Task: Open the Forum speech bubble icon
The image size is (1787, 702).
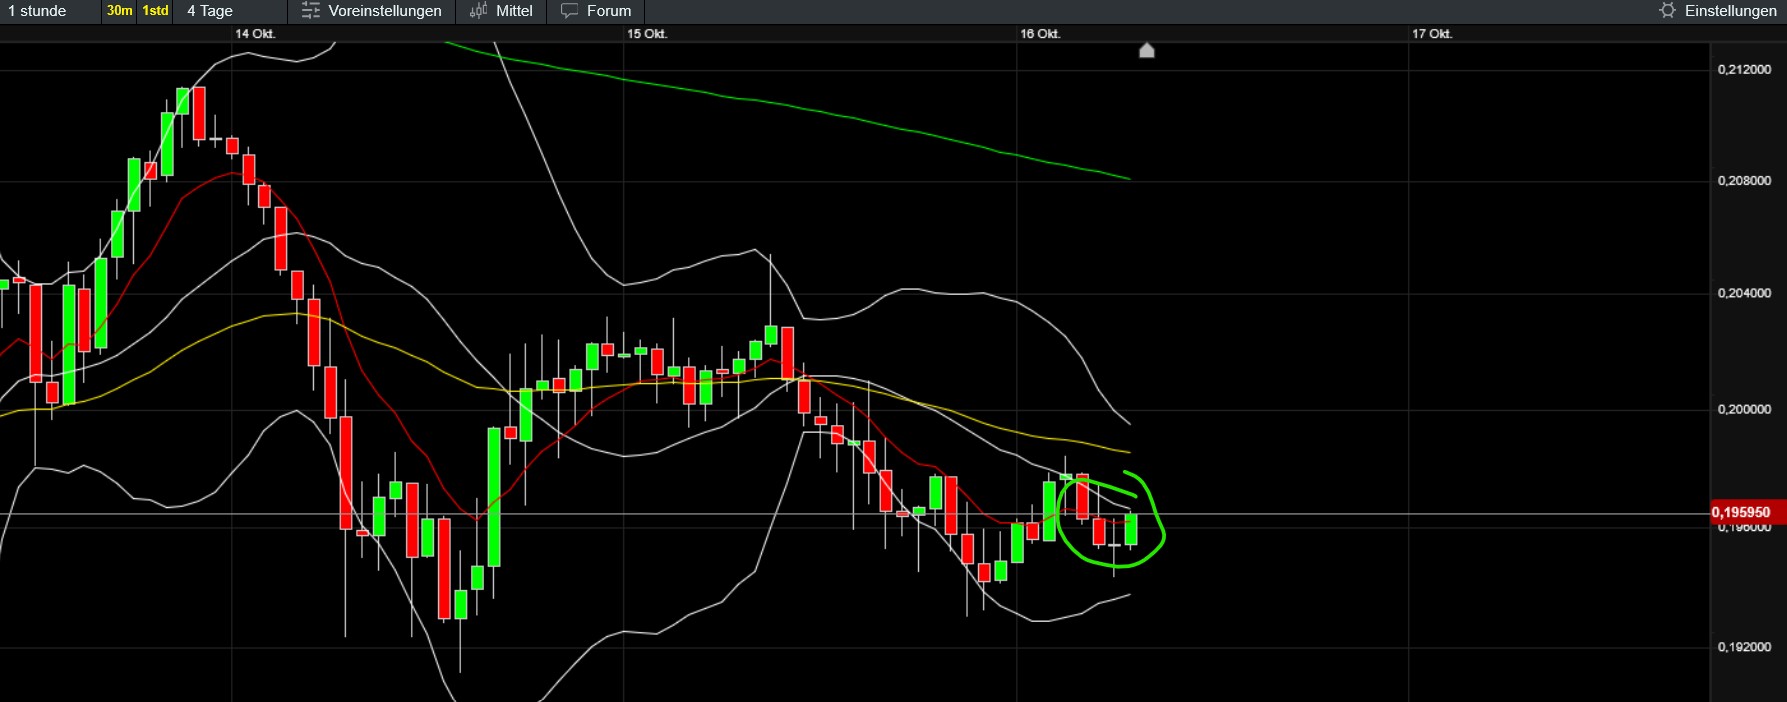Action: 569,11
